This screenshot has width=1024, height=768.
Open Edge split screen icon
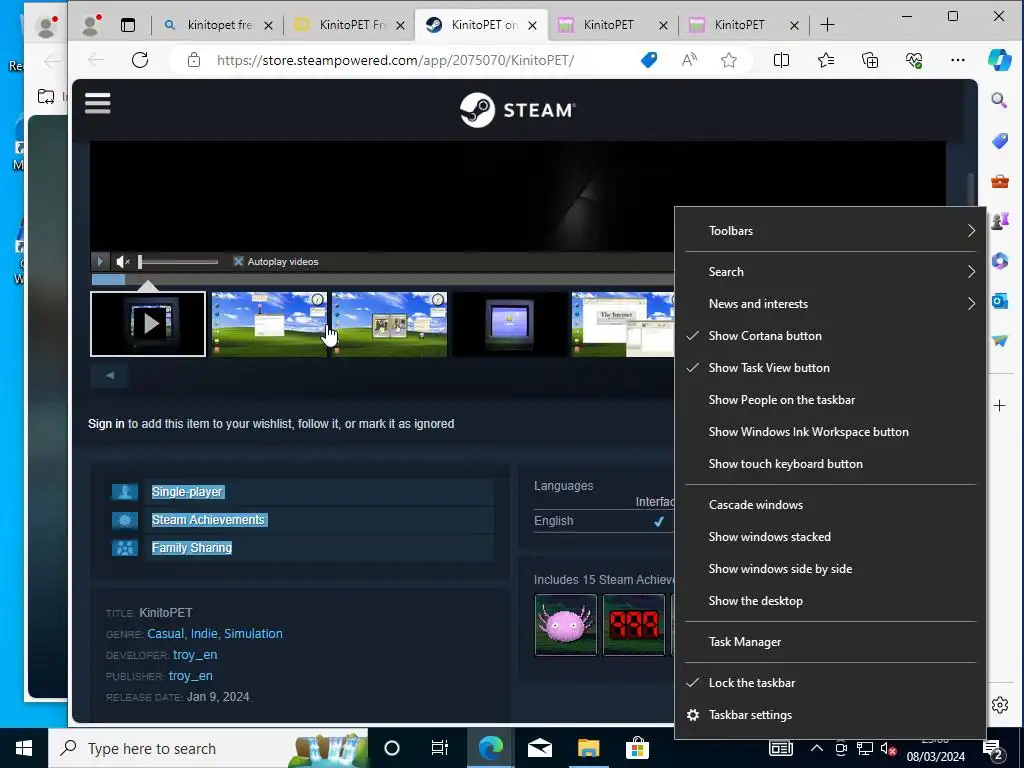[x=781, y=60]
